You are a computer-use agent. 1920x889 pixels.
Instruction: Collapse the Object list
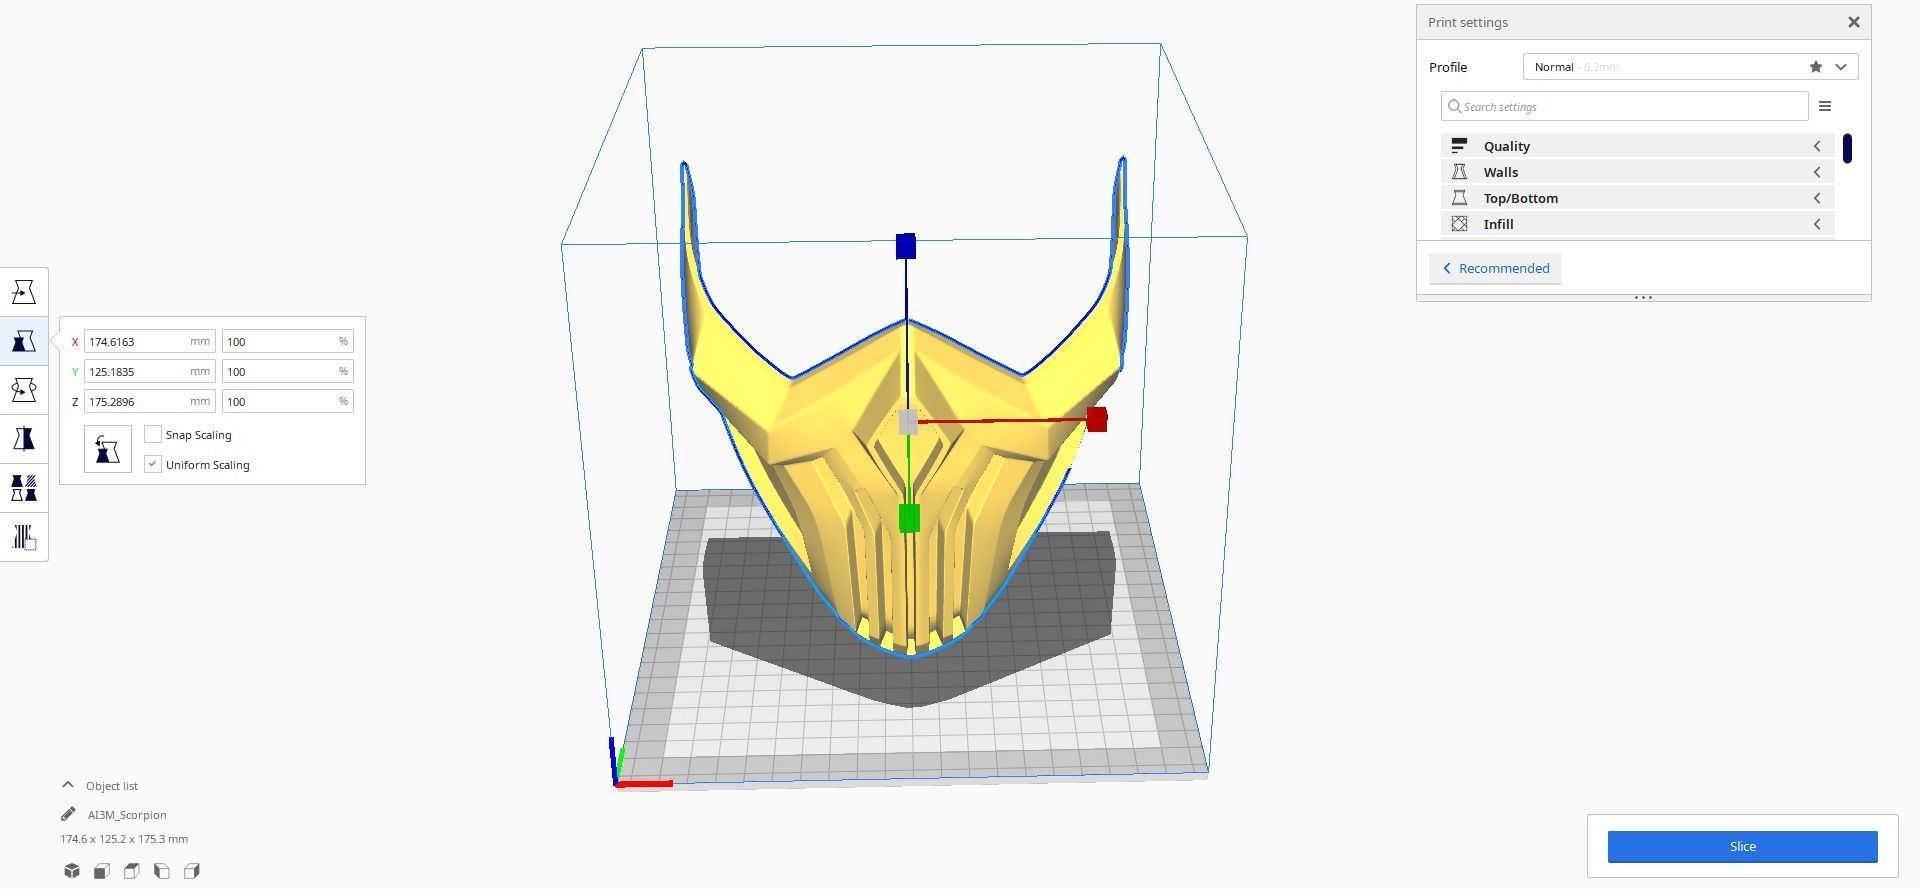tap(68, 785)
